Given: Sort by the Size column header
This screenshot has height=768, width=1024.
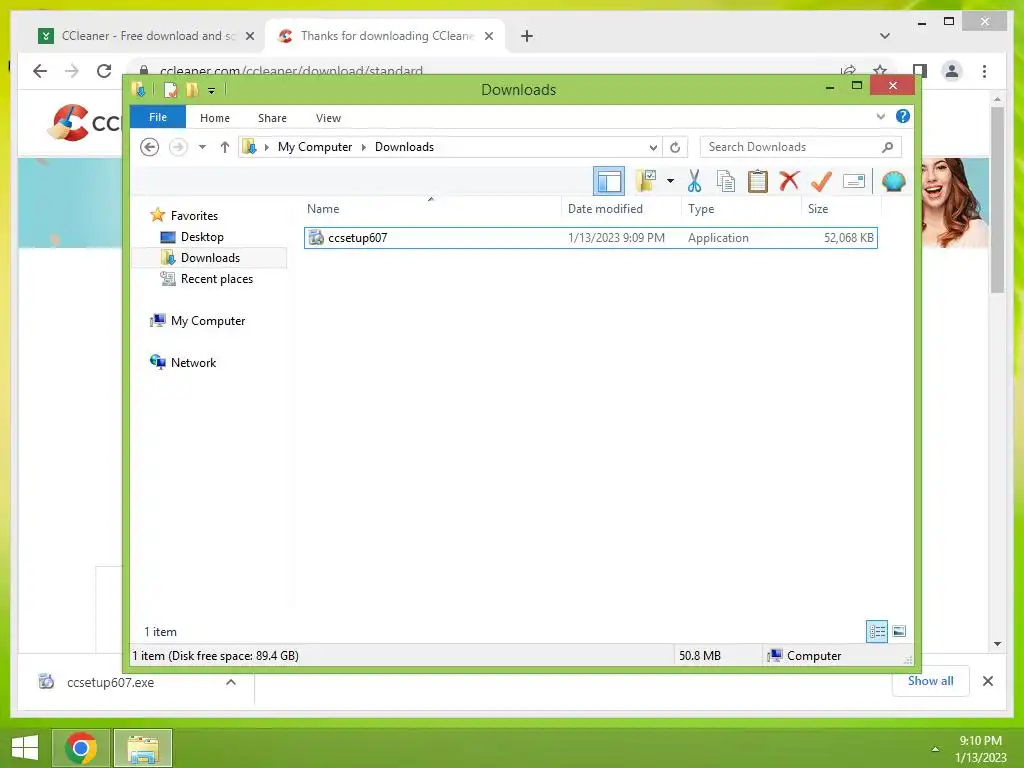Looking at the screenshot, I should tap(841, 208).
